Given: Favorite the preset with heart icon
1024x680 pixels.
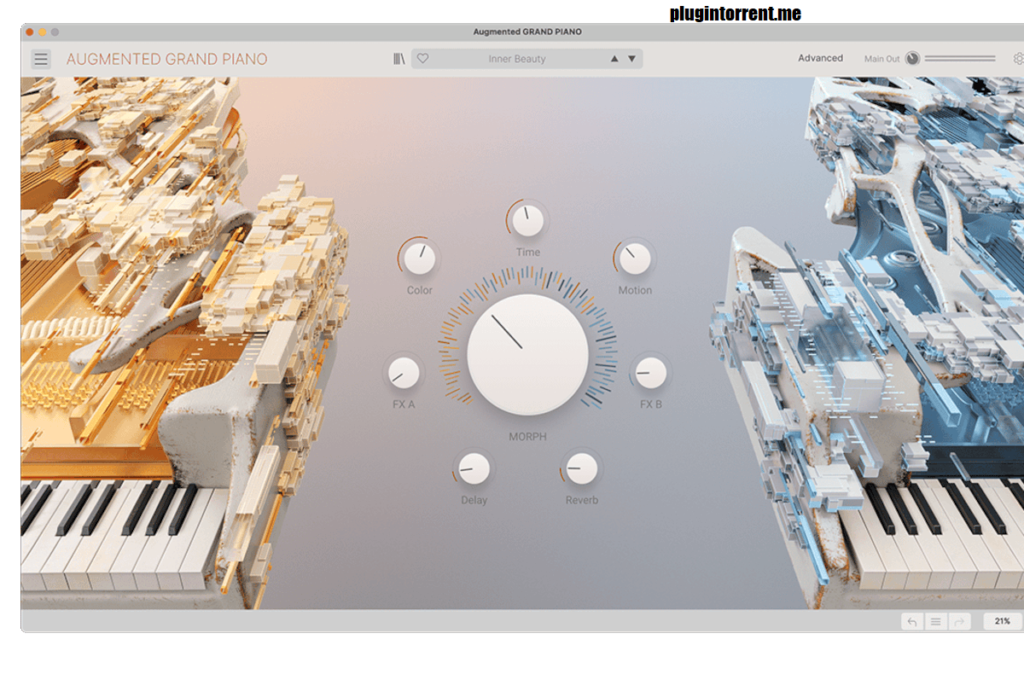Looking at the screenshot, I should (423, 58).
